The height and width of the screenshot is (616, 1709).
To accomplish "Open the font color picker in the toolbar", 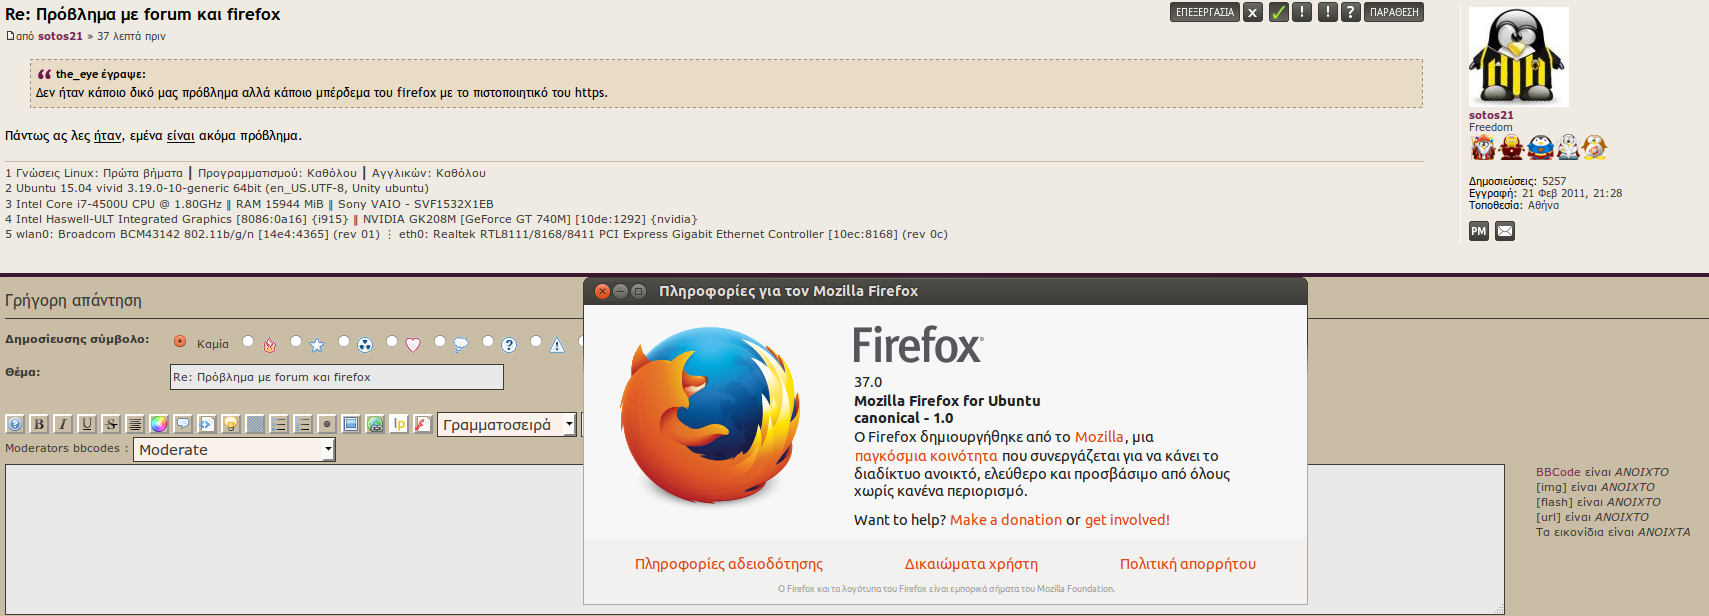I will tap(159, 424).
